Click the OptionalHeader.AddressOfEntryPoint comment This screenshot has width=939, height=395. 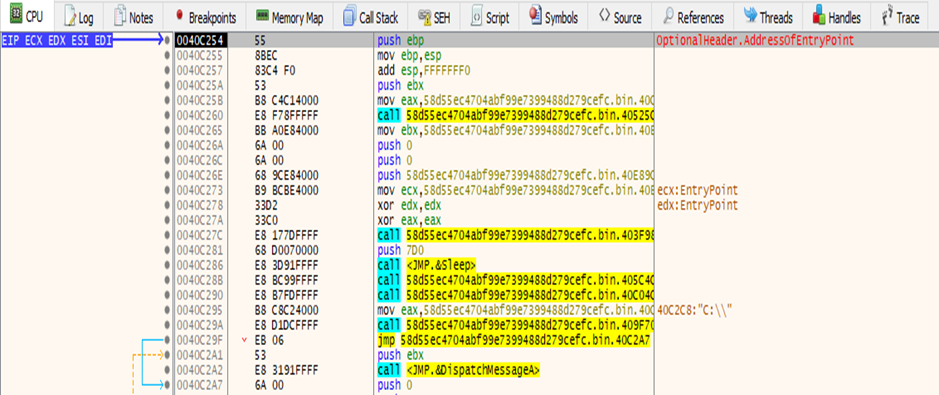(755, 40)
